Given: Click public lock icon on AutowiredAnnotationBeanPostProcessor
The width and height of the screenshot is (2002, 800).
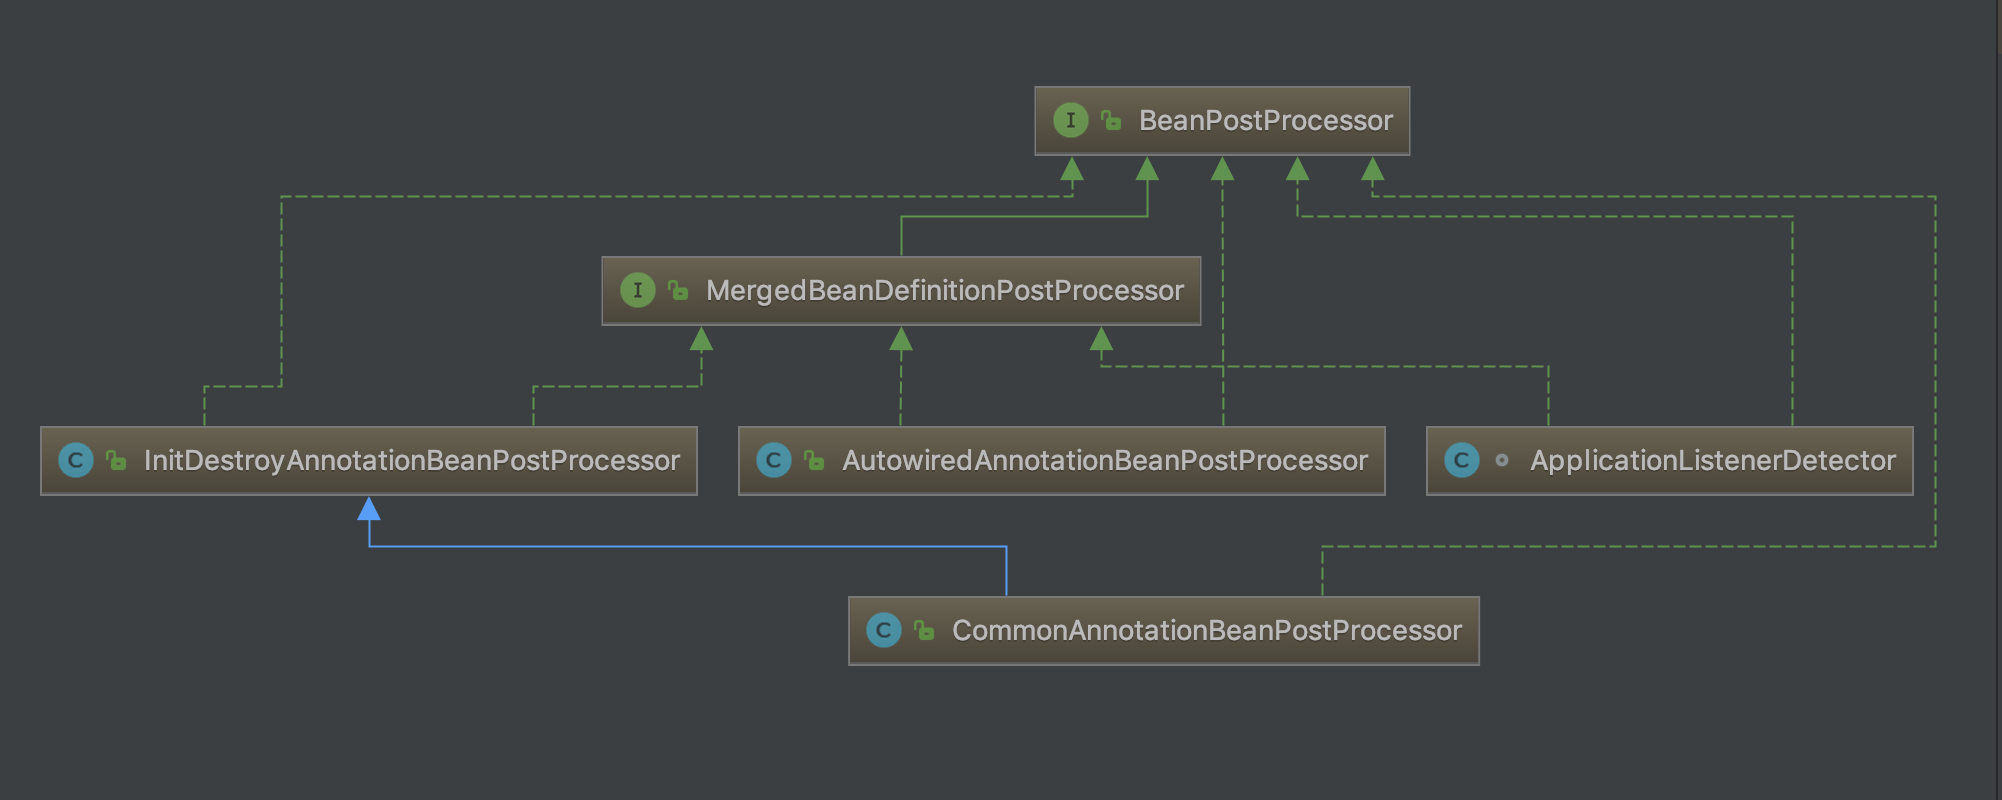Looking at the screenshot, I should [x=814, y=460].
